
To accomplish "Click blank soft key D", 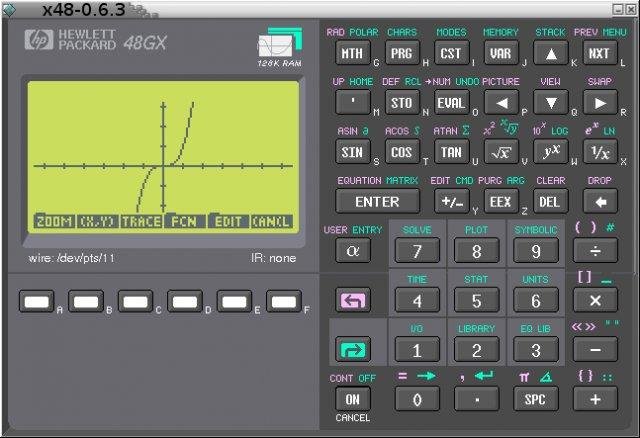I will point(184,302).
